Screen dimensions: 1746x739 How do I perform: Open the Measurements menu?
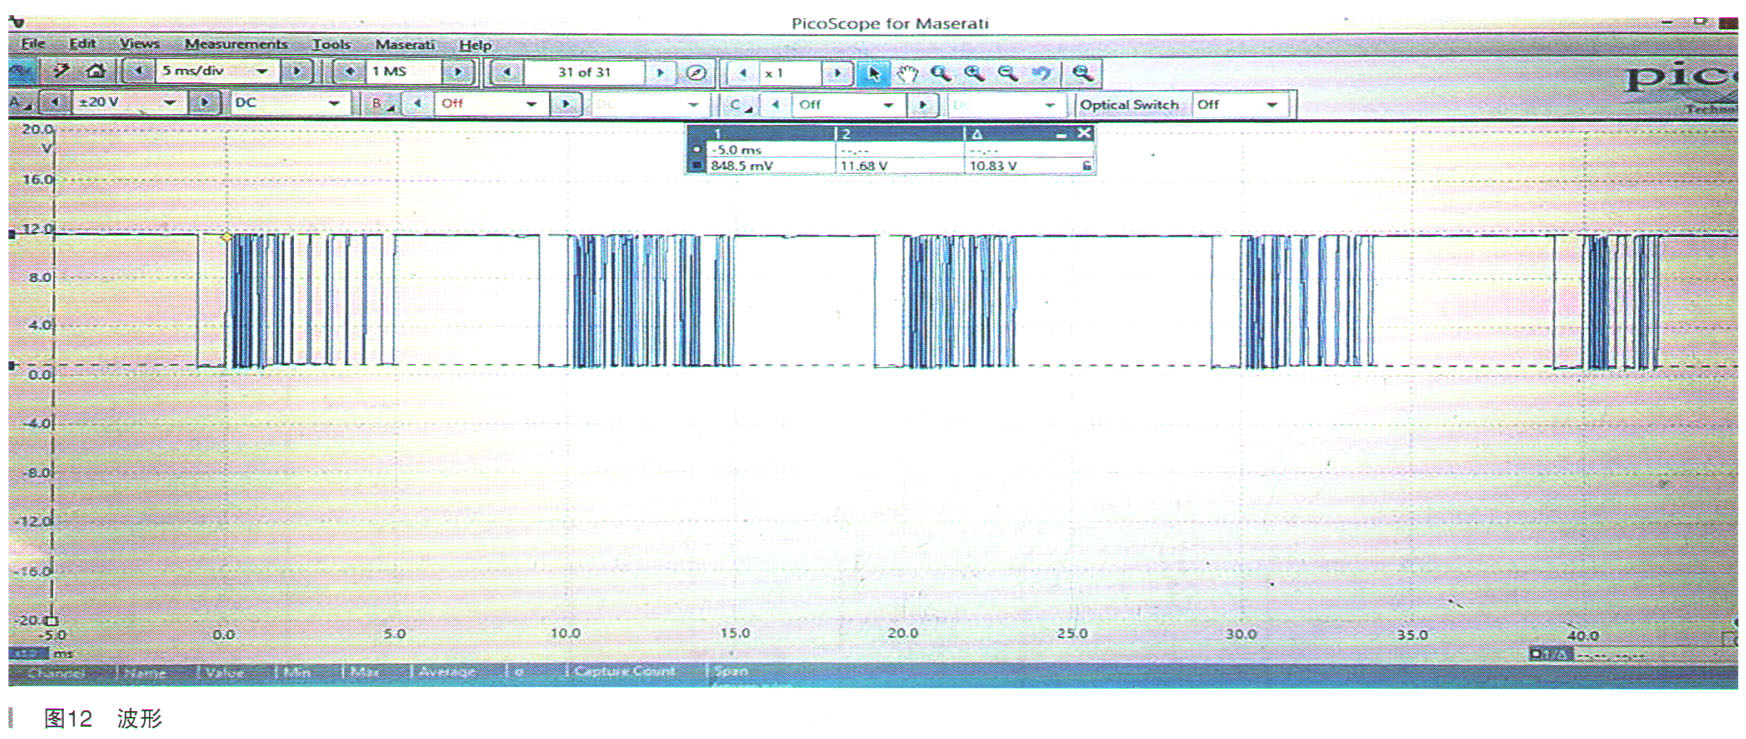tap(236, 44)
